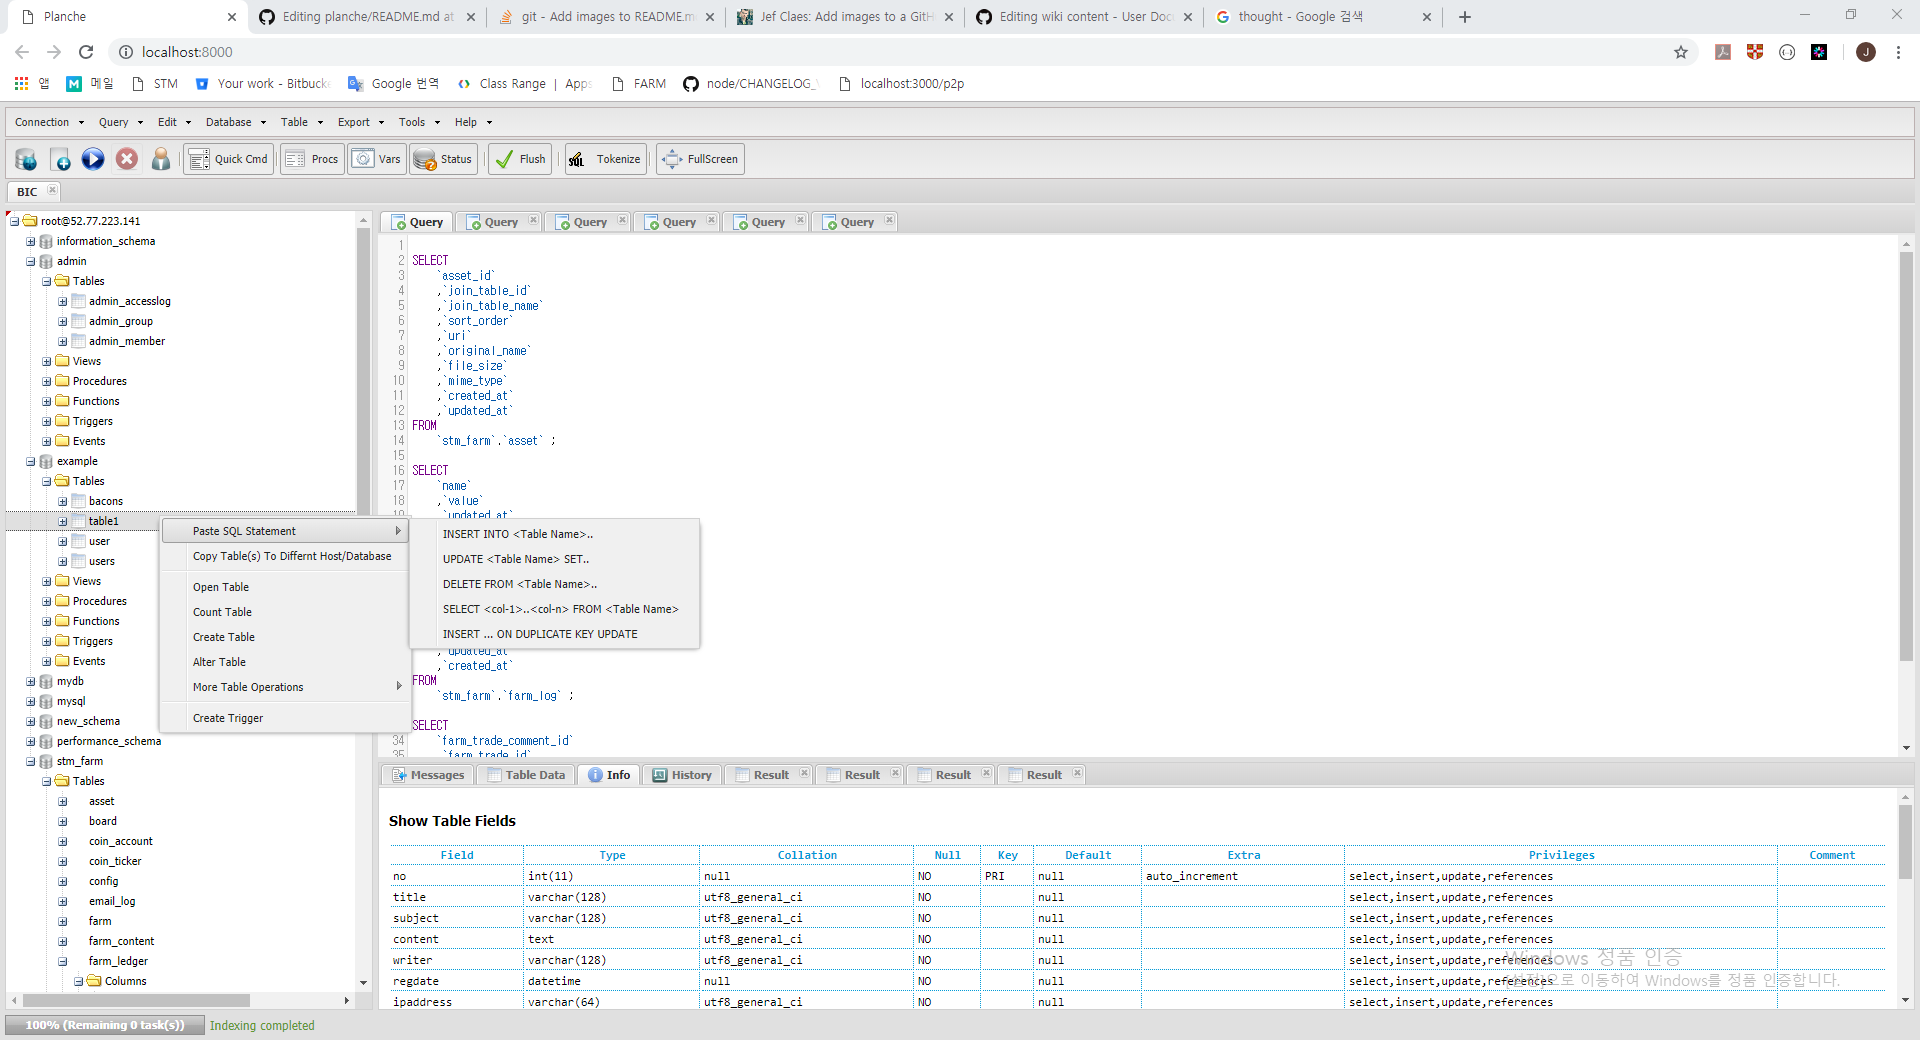1920x1040 pixels.
Task: Open Procs toolbar button
Action: [312, 159]
